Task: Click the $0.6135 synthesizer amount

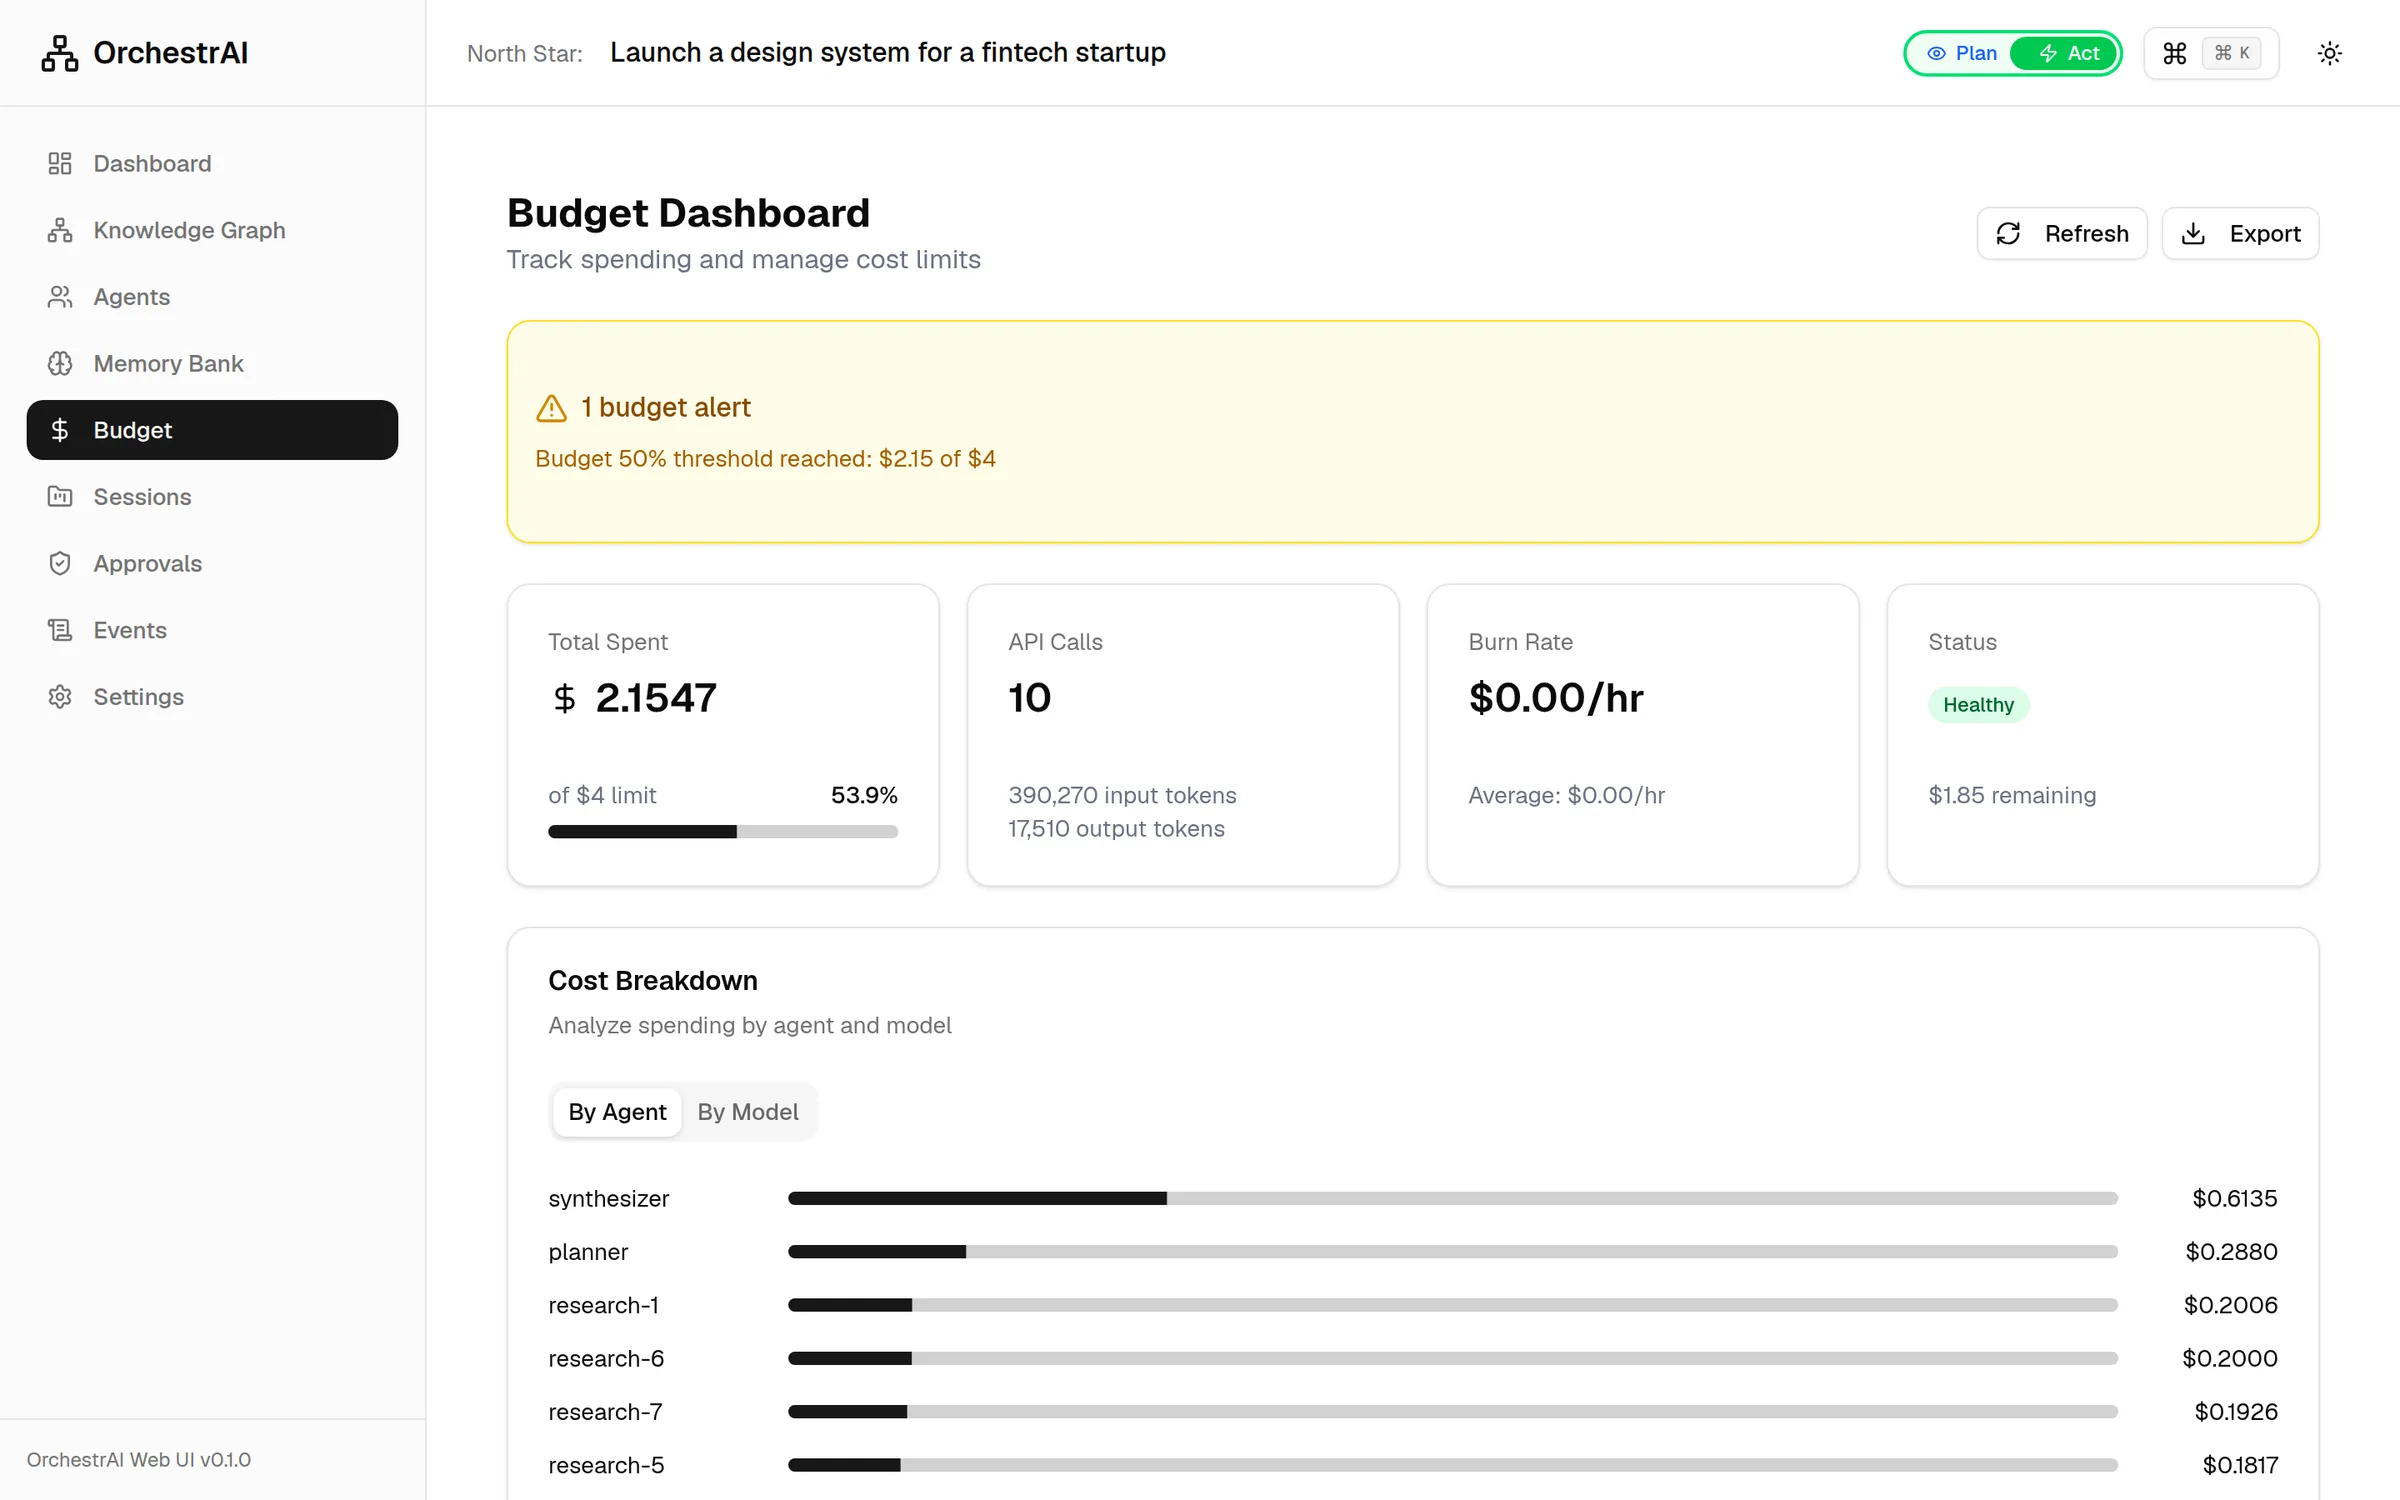Action: tap(2234, 1198)
